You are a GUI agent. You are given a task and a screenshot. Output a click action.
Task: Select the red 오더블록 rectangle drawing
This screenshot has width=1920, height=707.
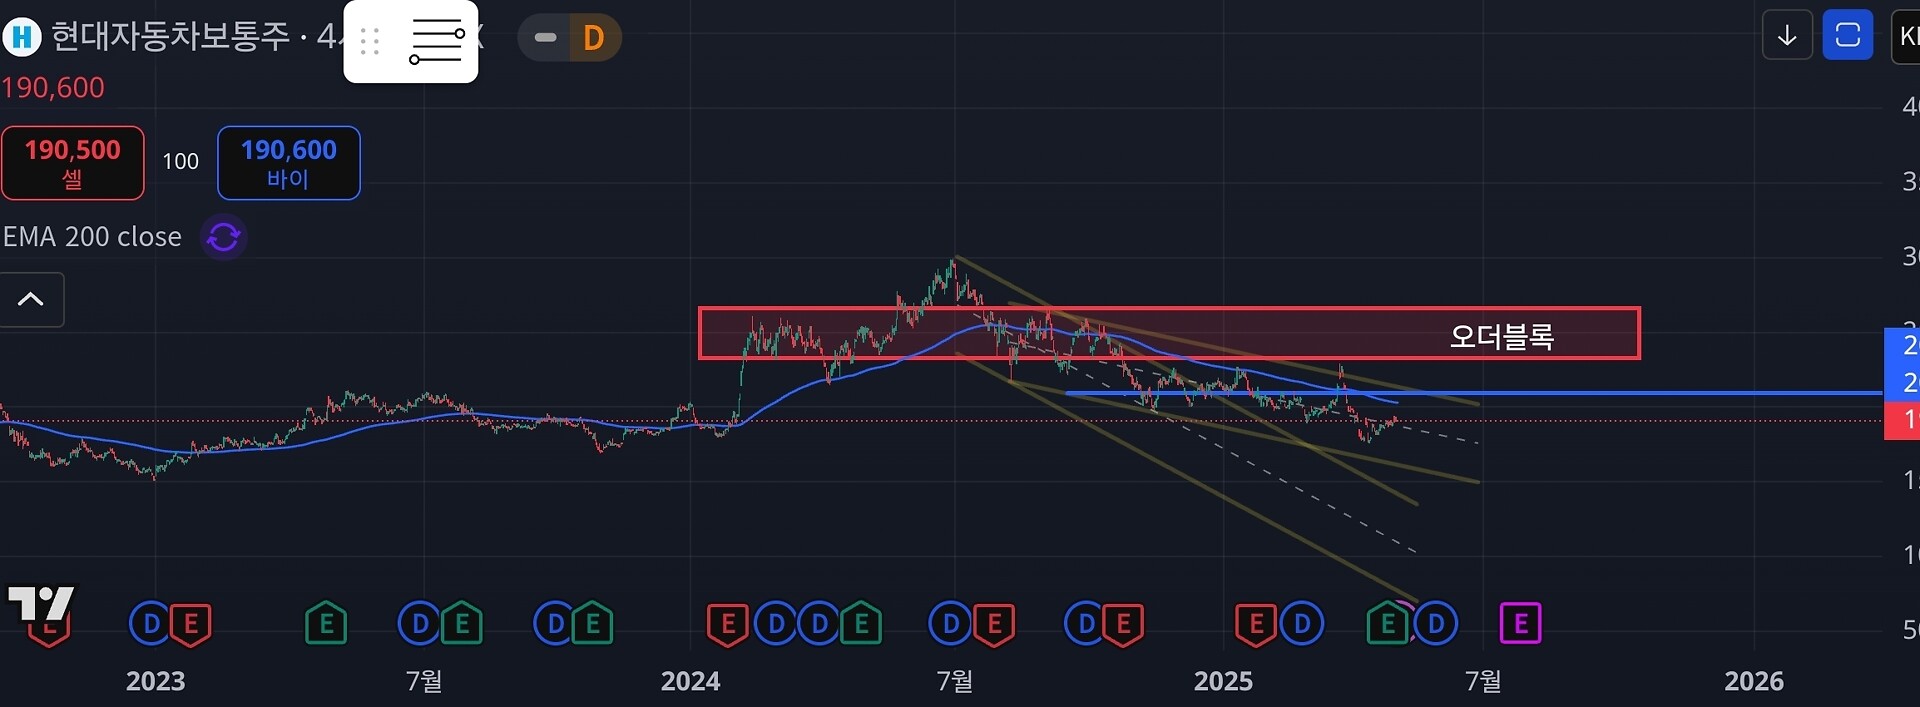[x=1169, y=333]
